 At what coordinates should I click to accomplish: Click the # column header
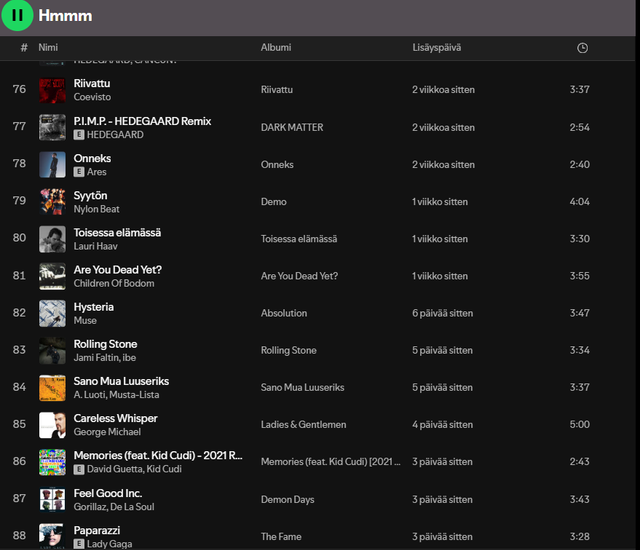pyautogui.click(x=24, y=48)
